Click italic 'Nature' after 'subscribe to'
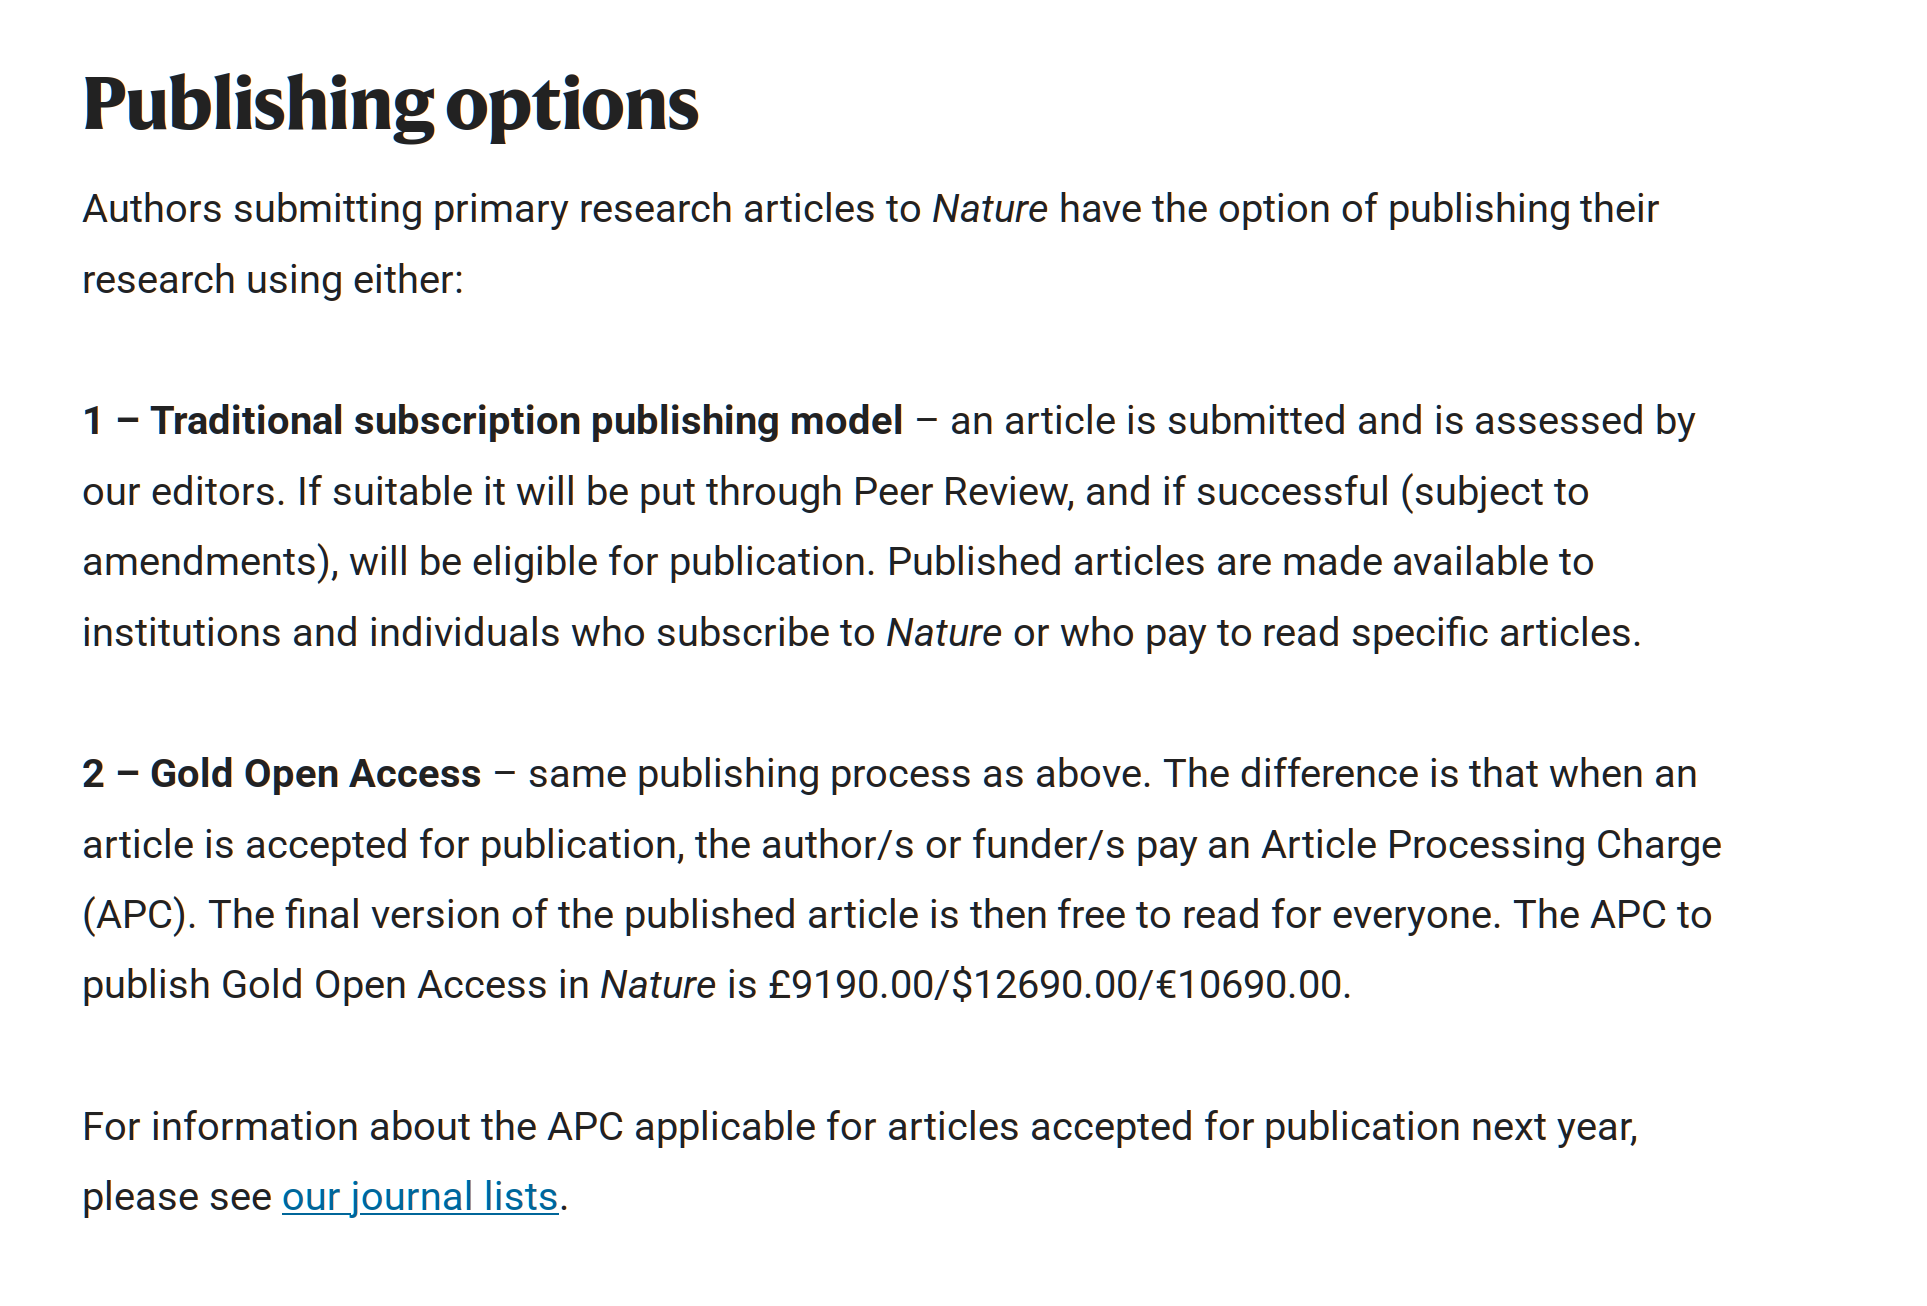This screenshot has height=1306, width=1927. [x=943, y=633]
